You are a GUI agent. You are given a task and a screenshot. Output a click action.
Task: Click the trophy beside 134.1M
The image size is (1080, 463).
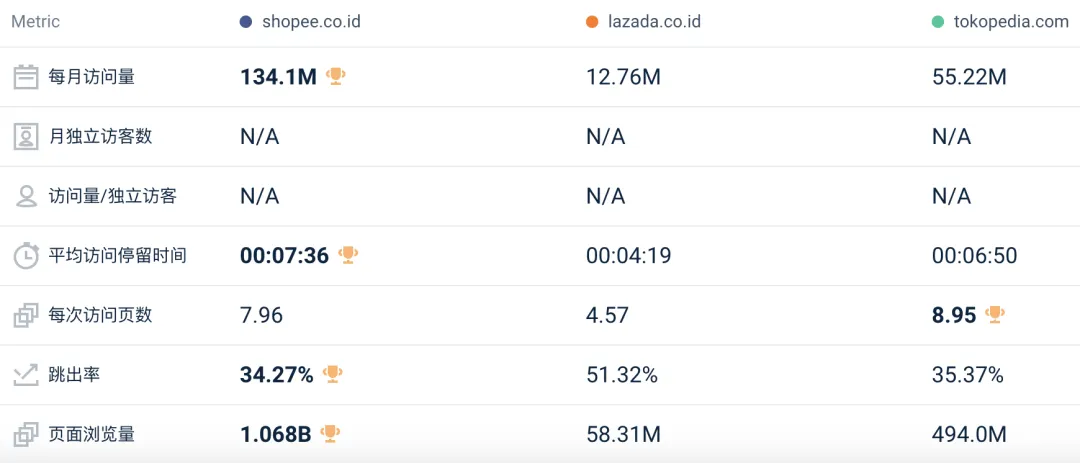pyautogui.click(x=336, y=76)
